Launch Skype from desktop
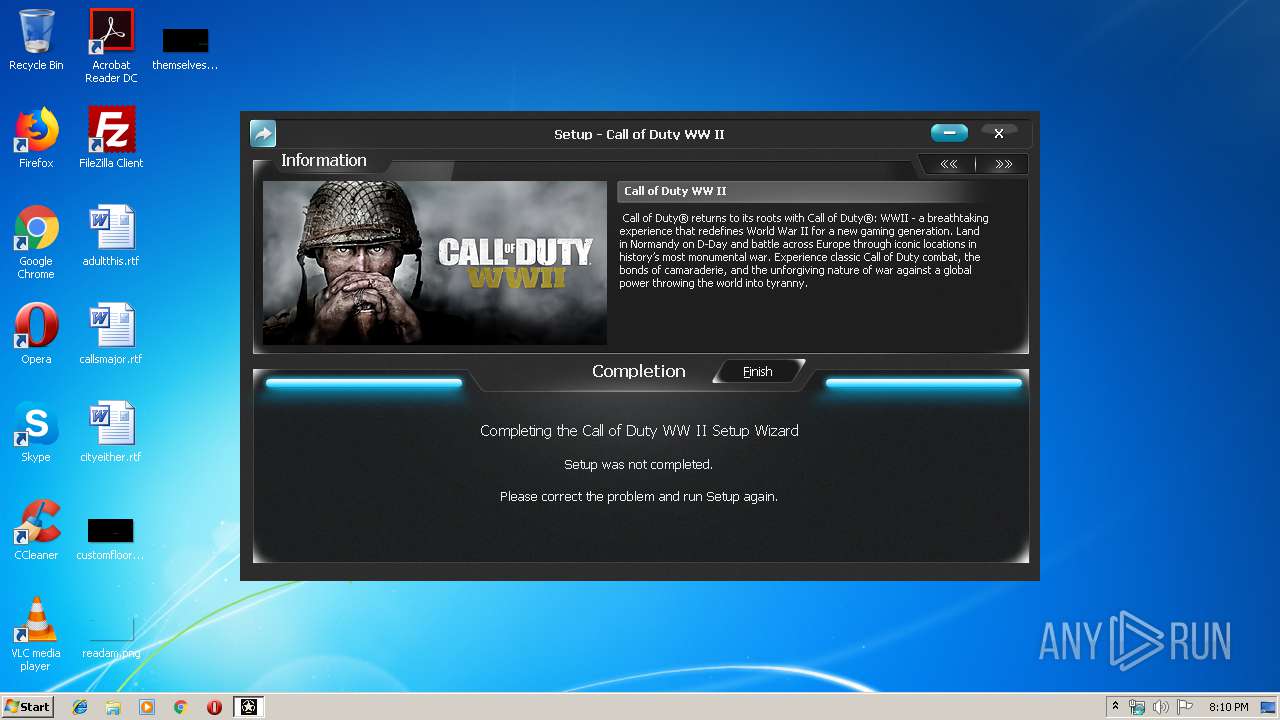1280x720 pixels. [x=36, y=432]
